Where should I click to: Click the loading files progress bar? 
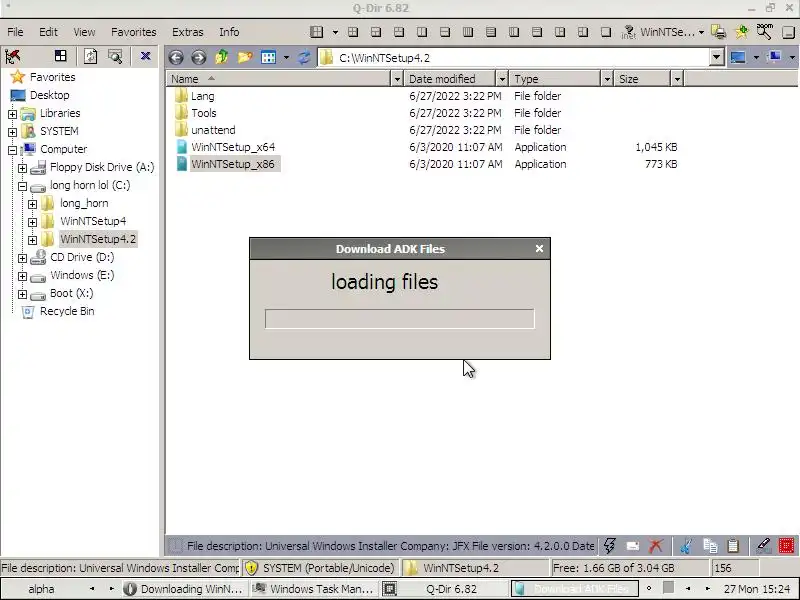[x=399, y=319]
